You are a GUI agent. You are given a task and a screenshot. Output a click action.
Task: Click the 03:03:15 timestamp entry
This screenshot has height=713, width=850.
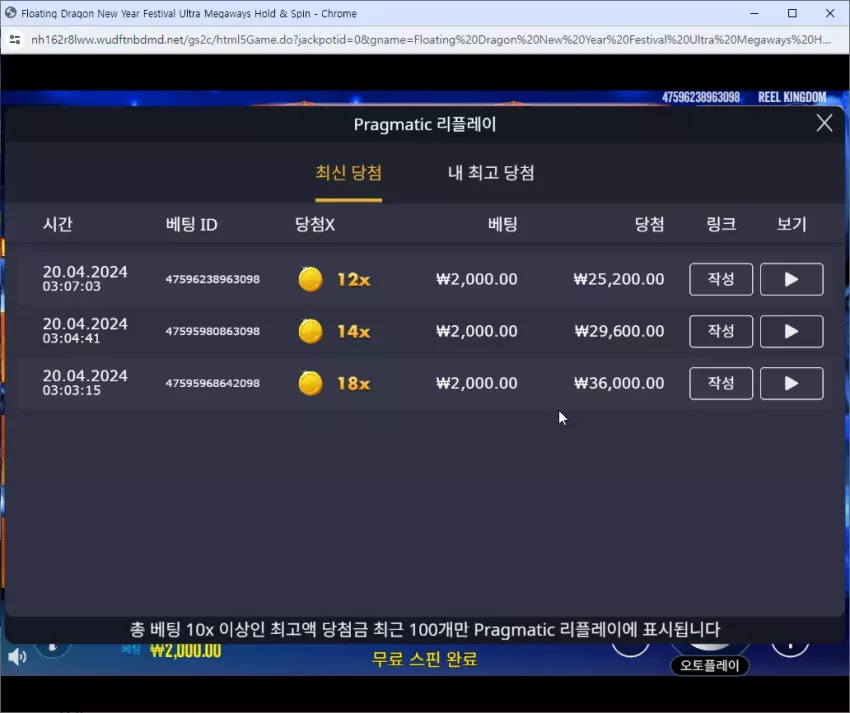click(72, 390)
